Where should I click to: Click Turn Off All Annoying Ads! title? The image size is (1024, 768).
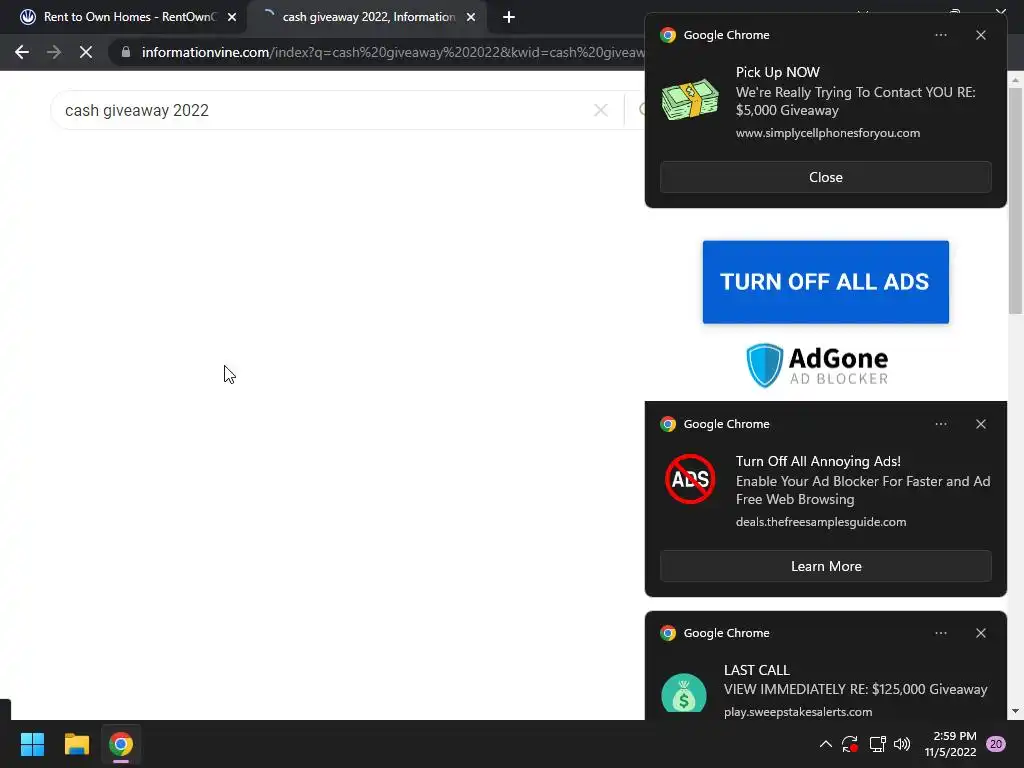[818, 462]
